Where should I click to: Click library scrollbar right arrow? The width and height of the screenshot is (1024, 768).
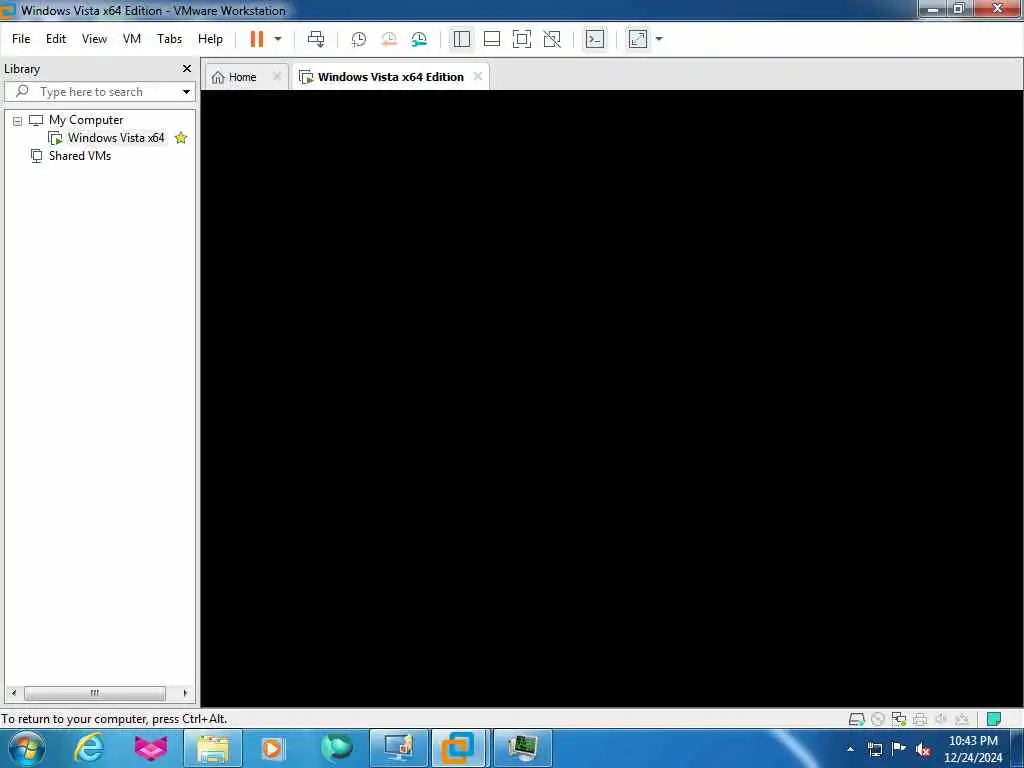(185, 693)
